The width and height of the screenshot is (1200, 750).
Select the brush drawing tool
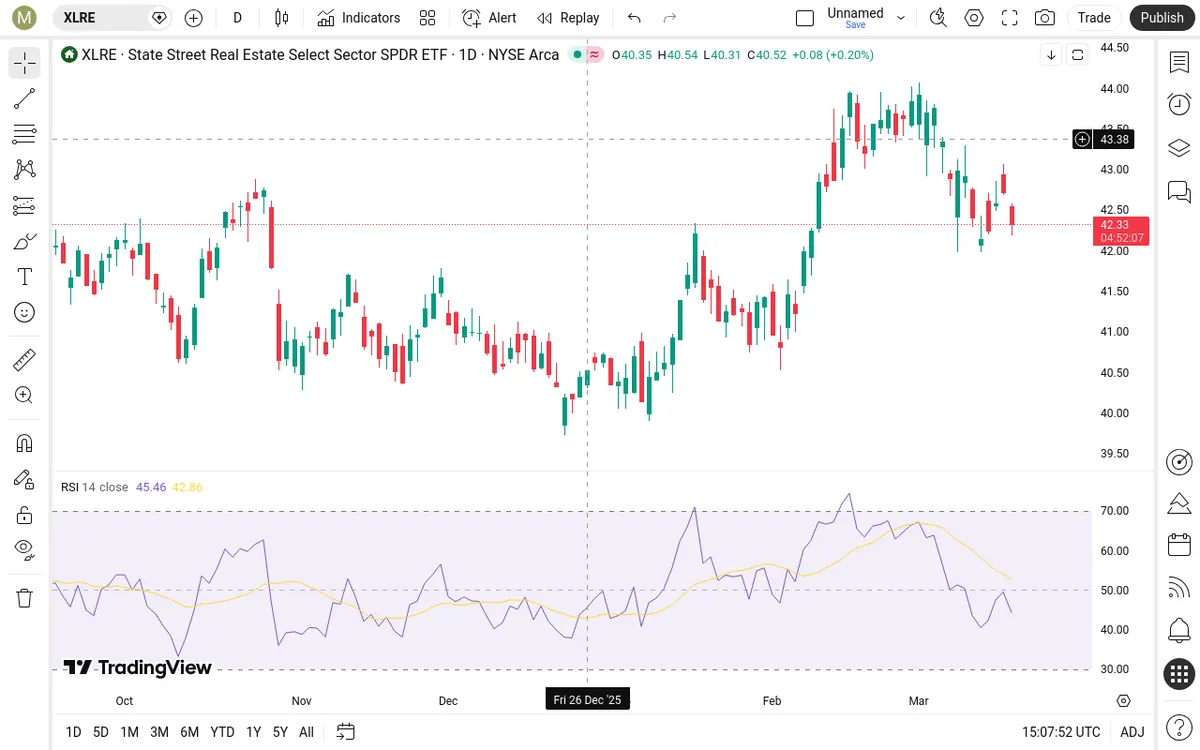click(25, 241)
